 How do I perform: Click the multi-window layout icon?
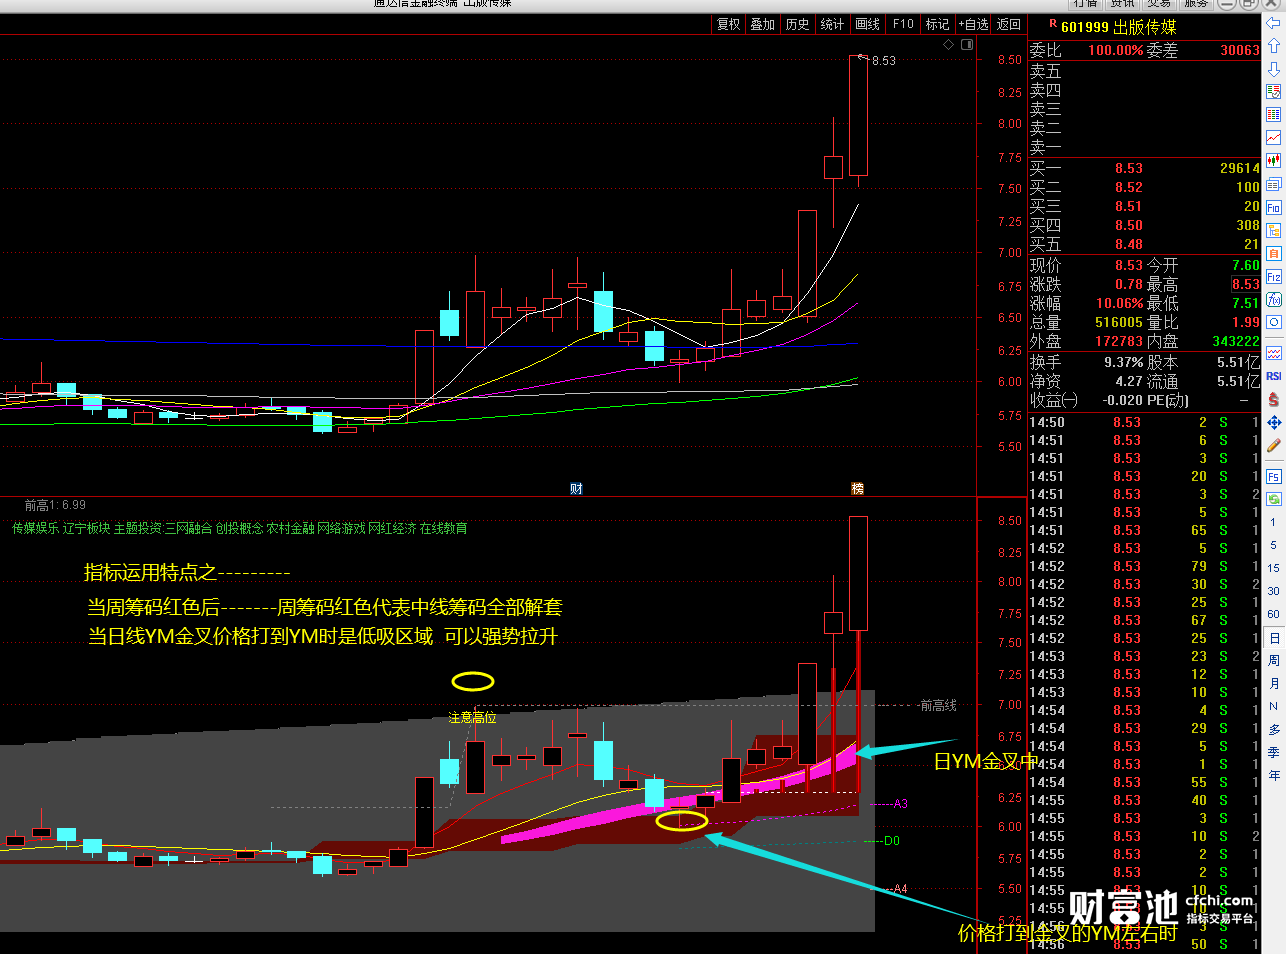pos(1274,184)
